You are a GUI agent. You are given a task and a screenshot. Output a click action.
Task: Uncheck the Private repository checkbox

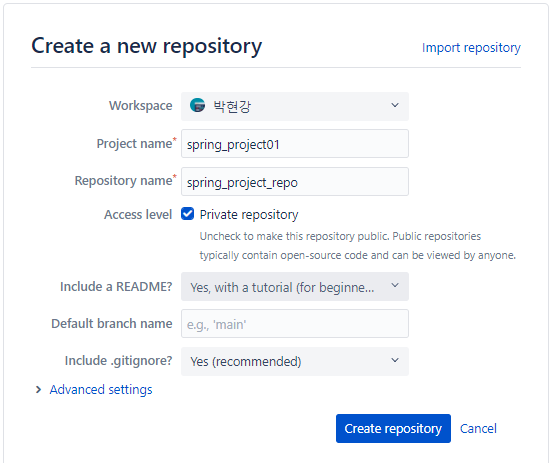[187, 214]
